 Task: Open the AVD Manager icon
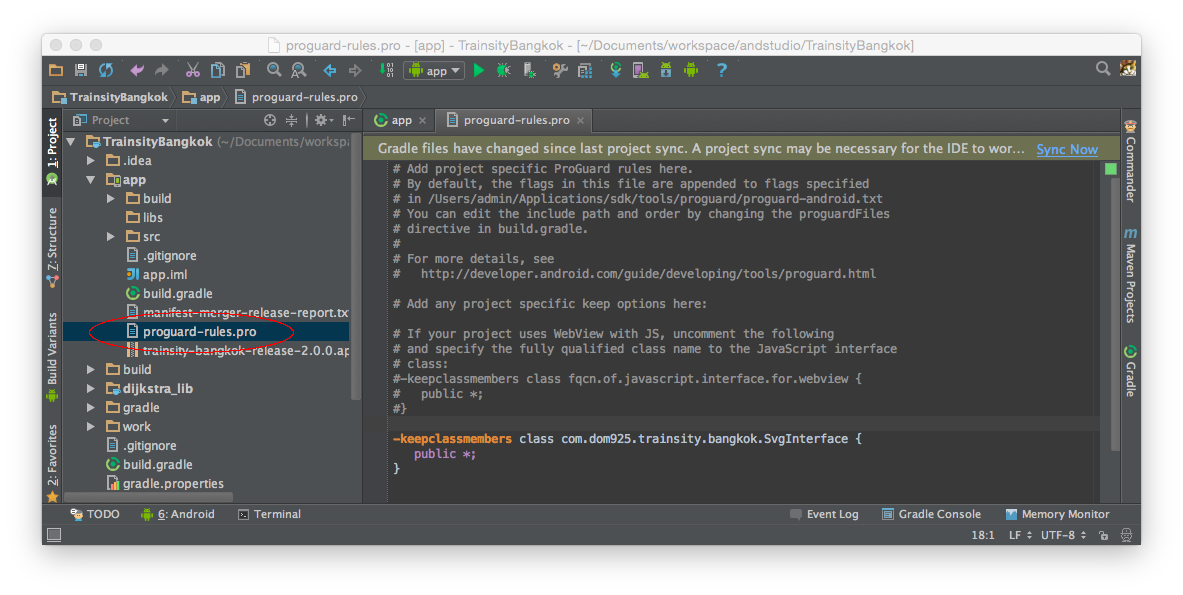(641, 70)
